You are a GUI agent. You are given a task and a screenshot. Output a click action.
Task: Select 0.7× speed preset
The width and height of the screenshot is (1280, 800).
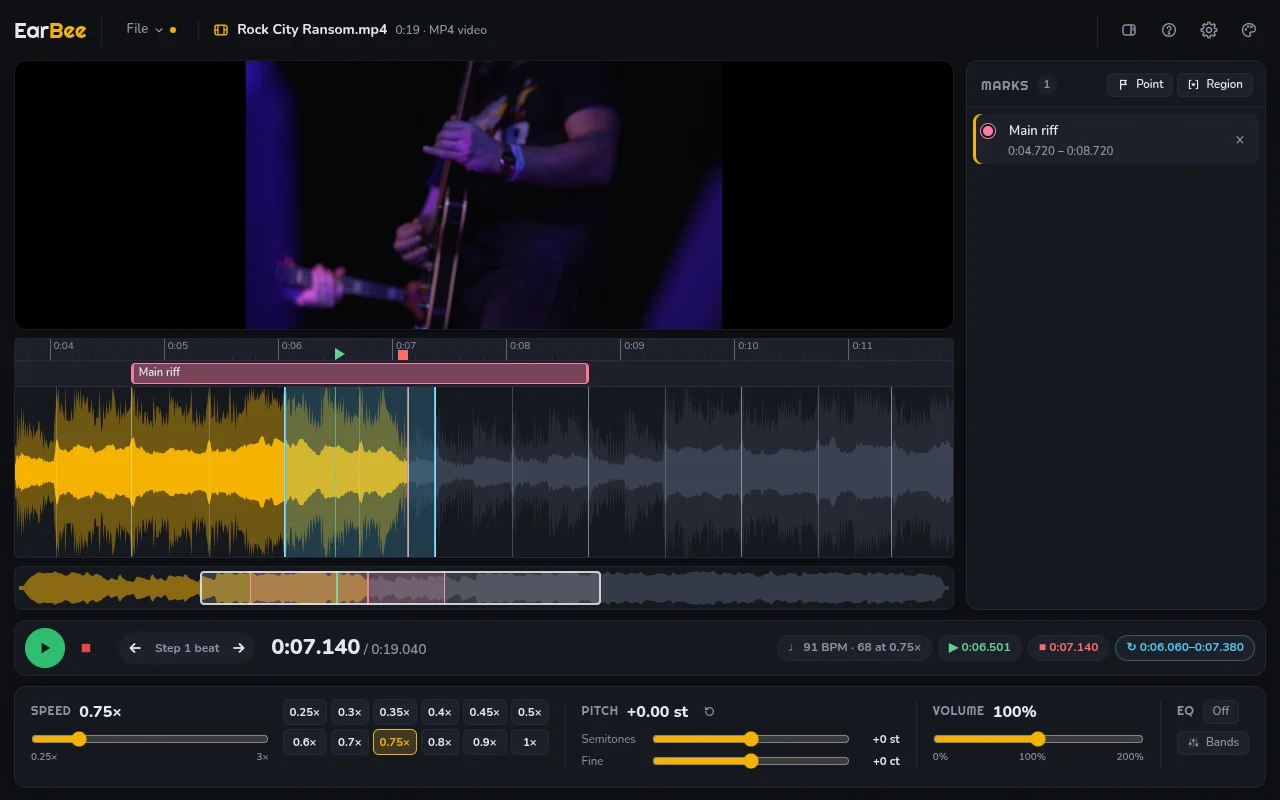350,742
